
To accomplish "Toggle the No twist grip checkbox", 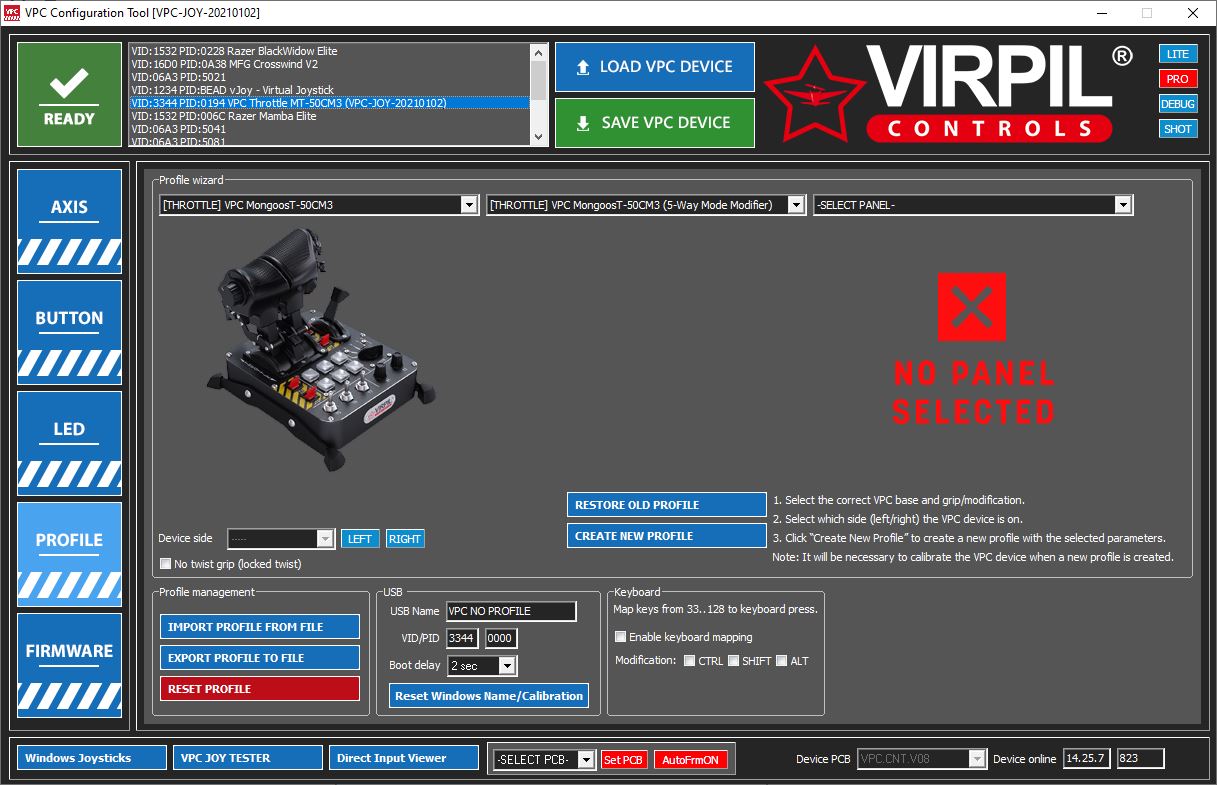I will 164,563.
